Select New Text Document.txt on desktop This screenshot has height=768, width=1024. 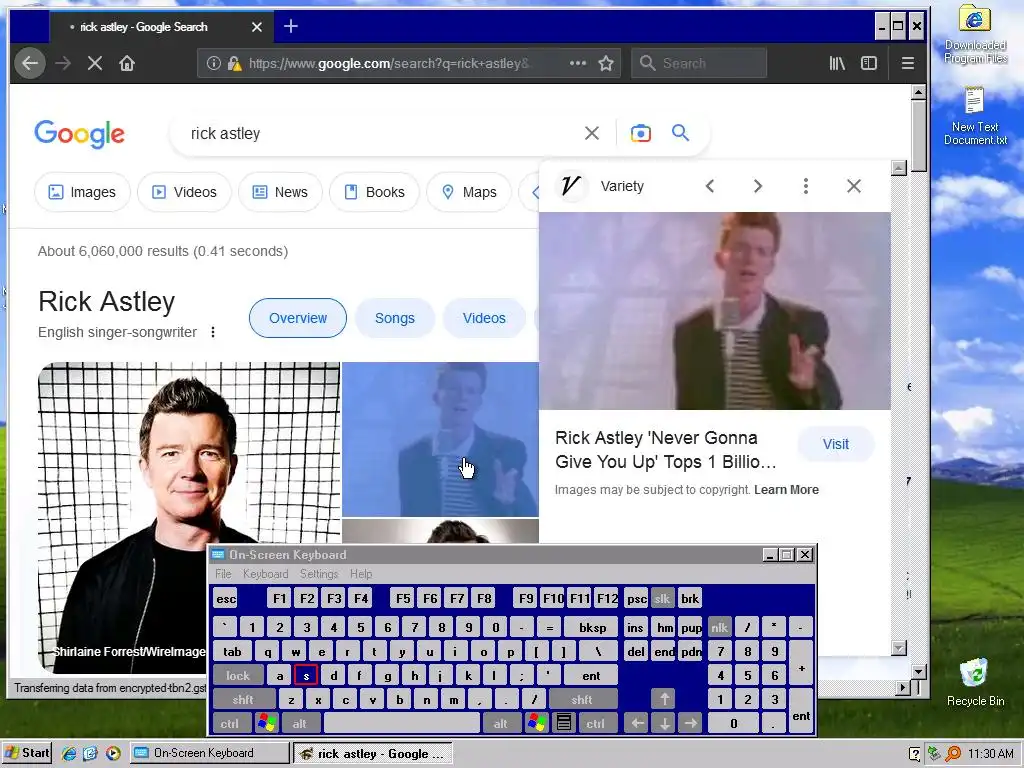point(975,116)
